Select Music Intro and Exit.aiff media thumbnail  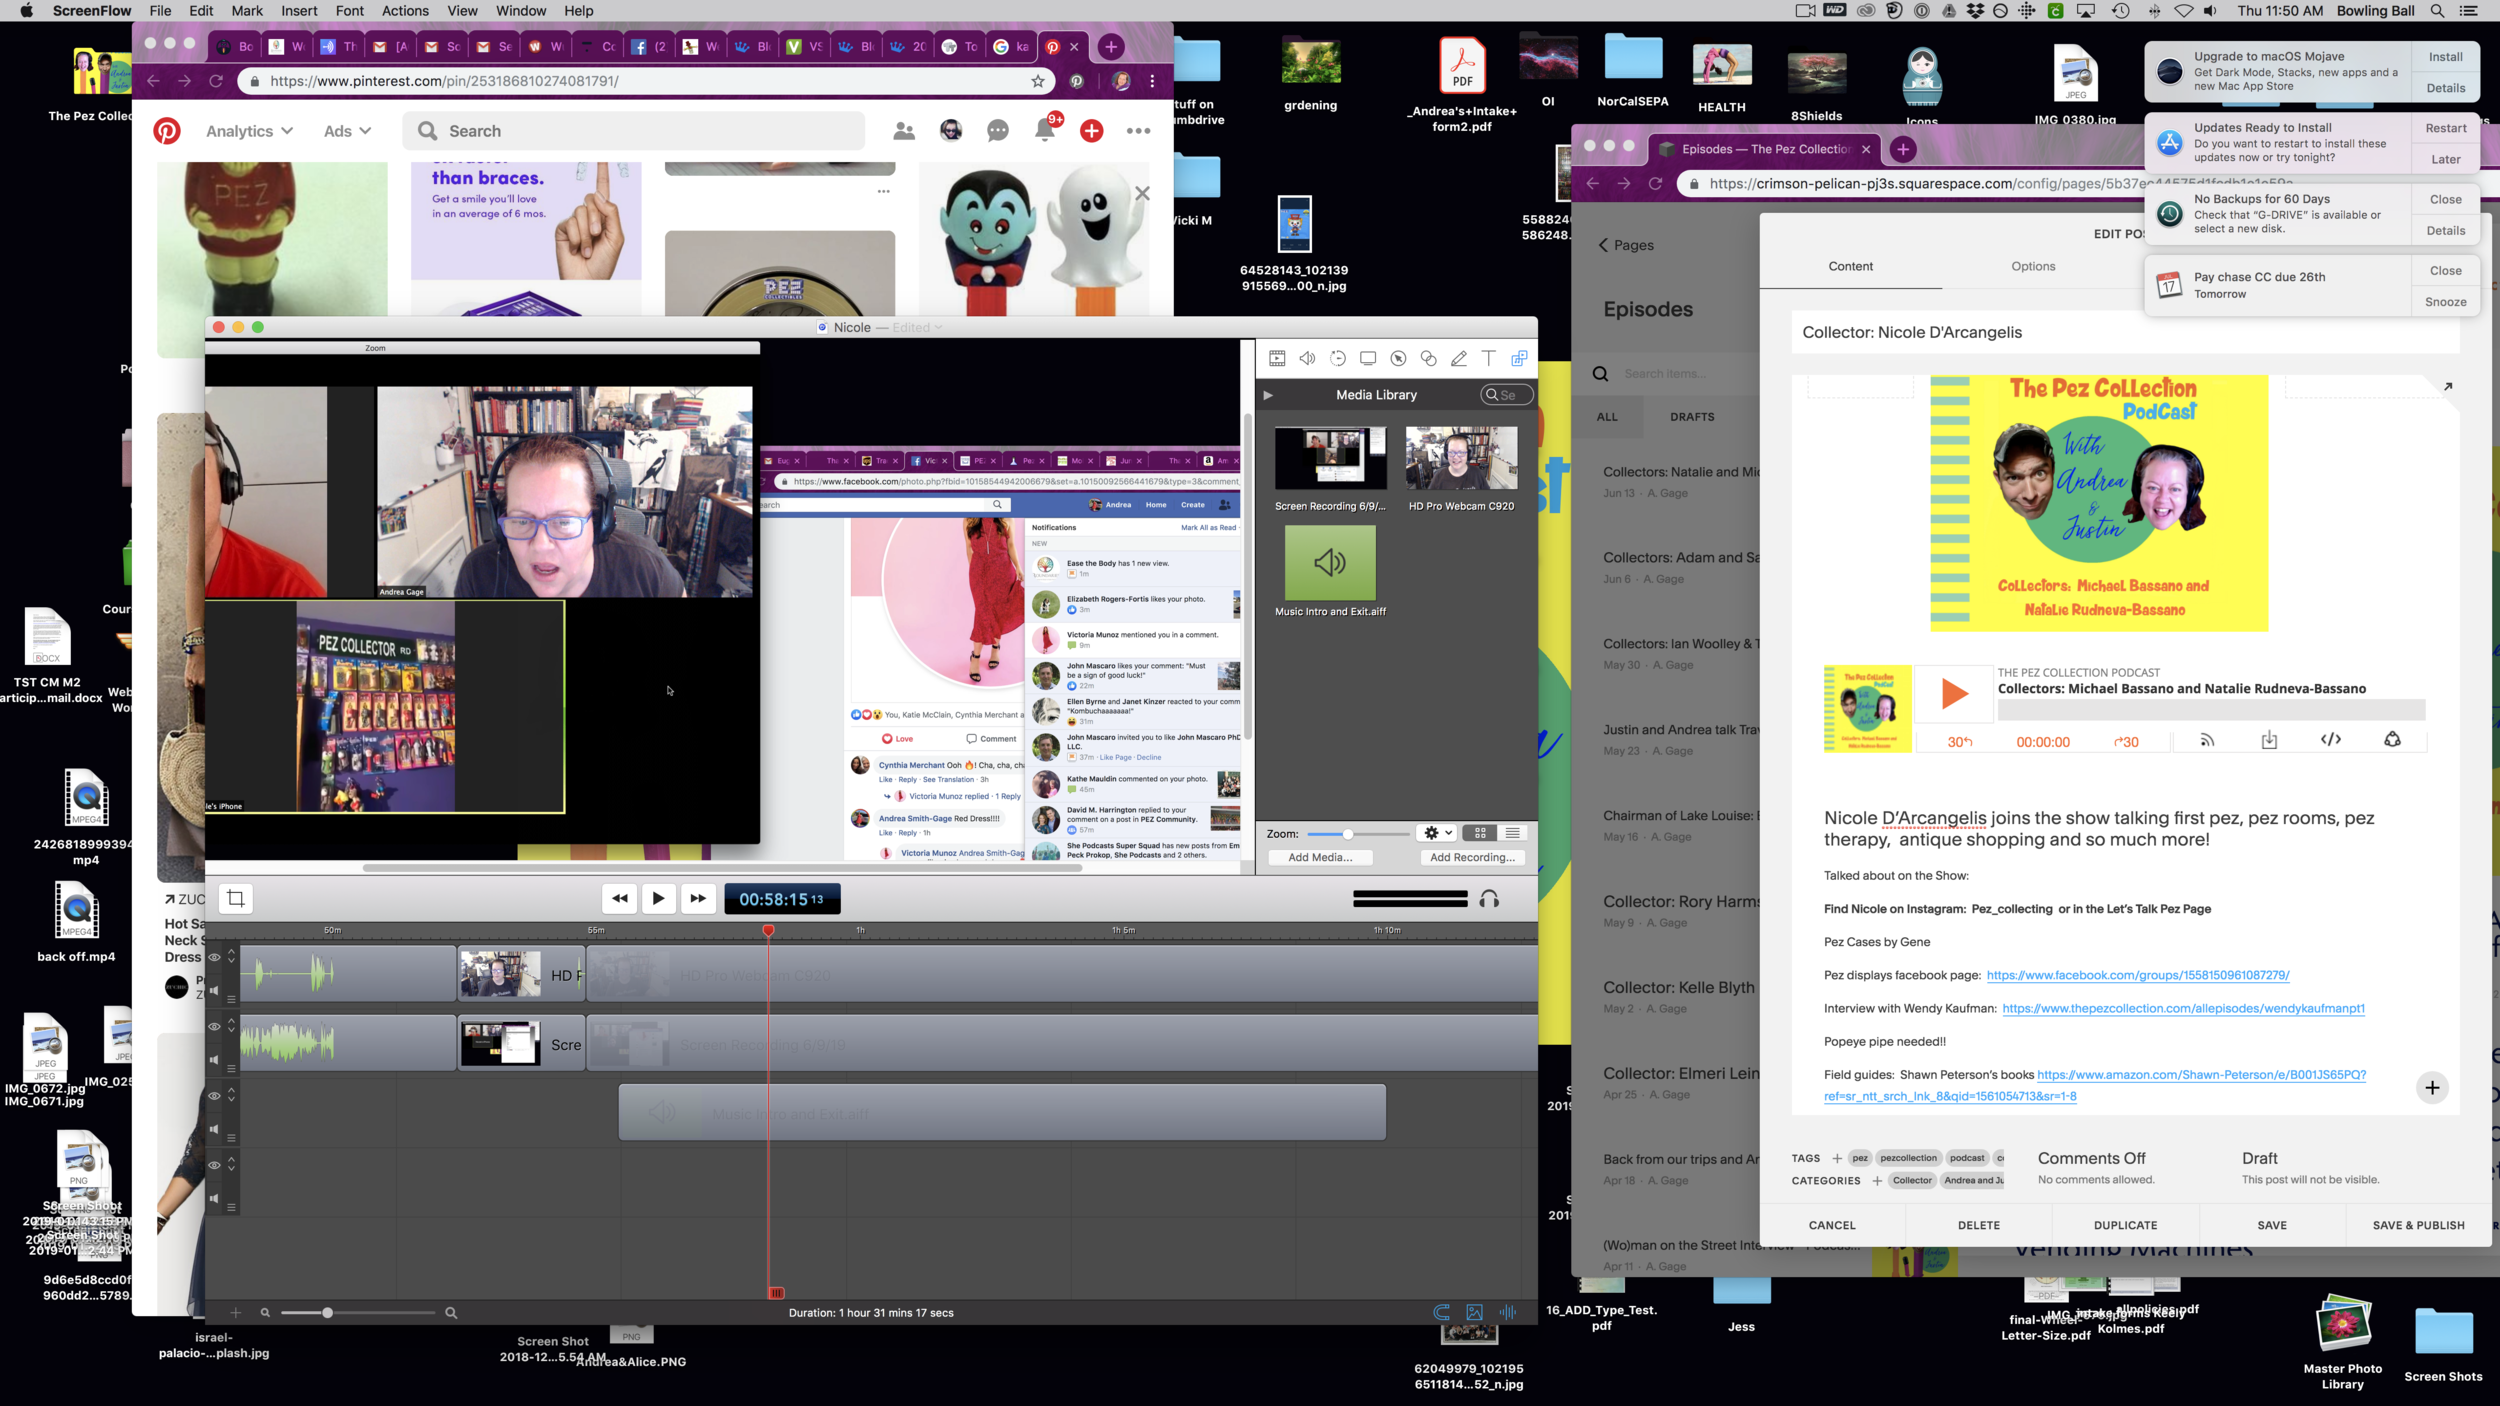1330,563
